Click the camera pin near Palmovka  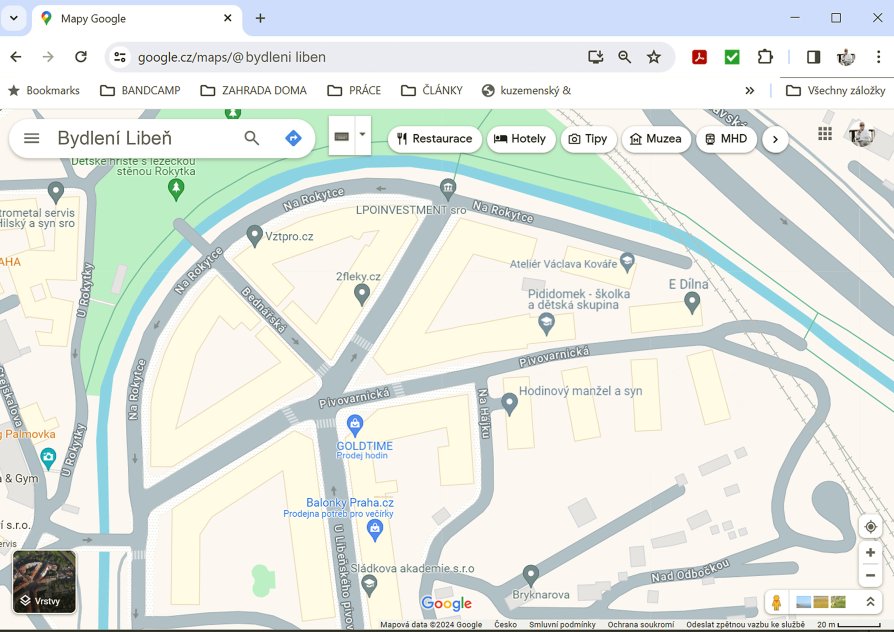pyautogui.click(x=48, y=457)
